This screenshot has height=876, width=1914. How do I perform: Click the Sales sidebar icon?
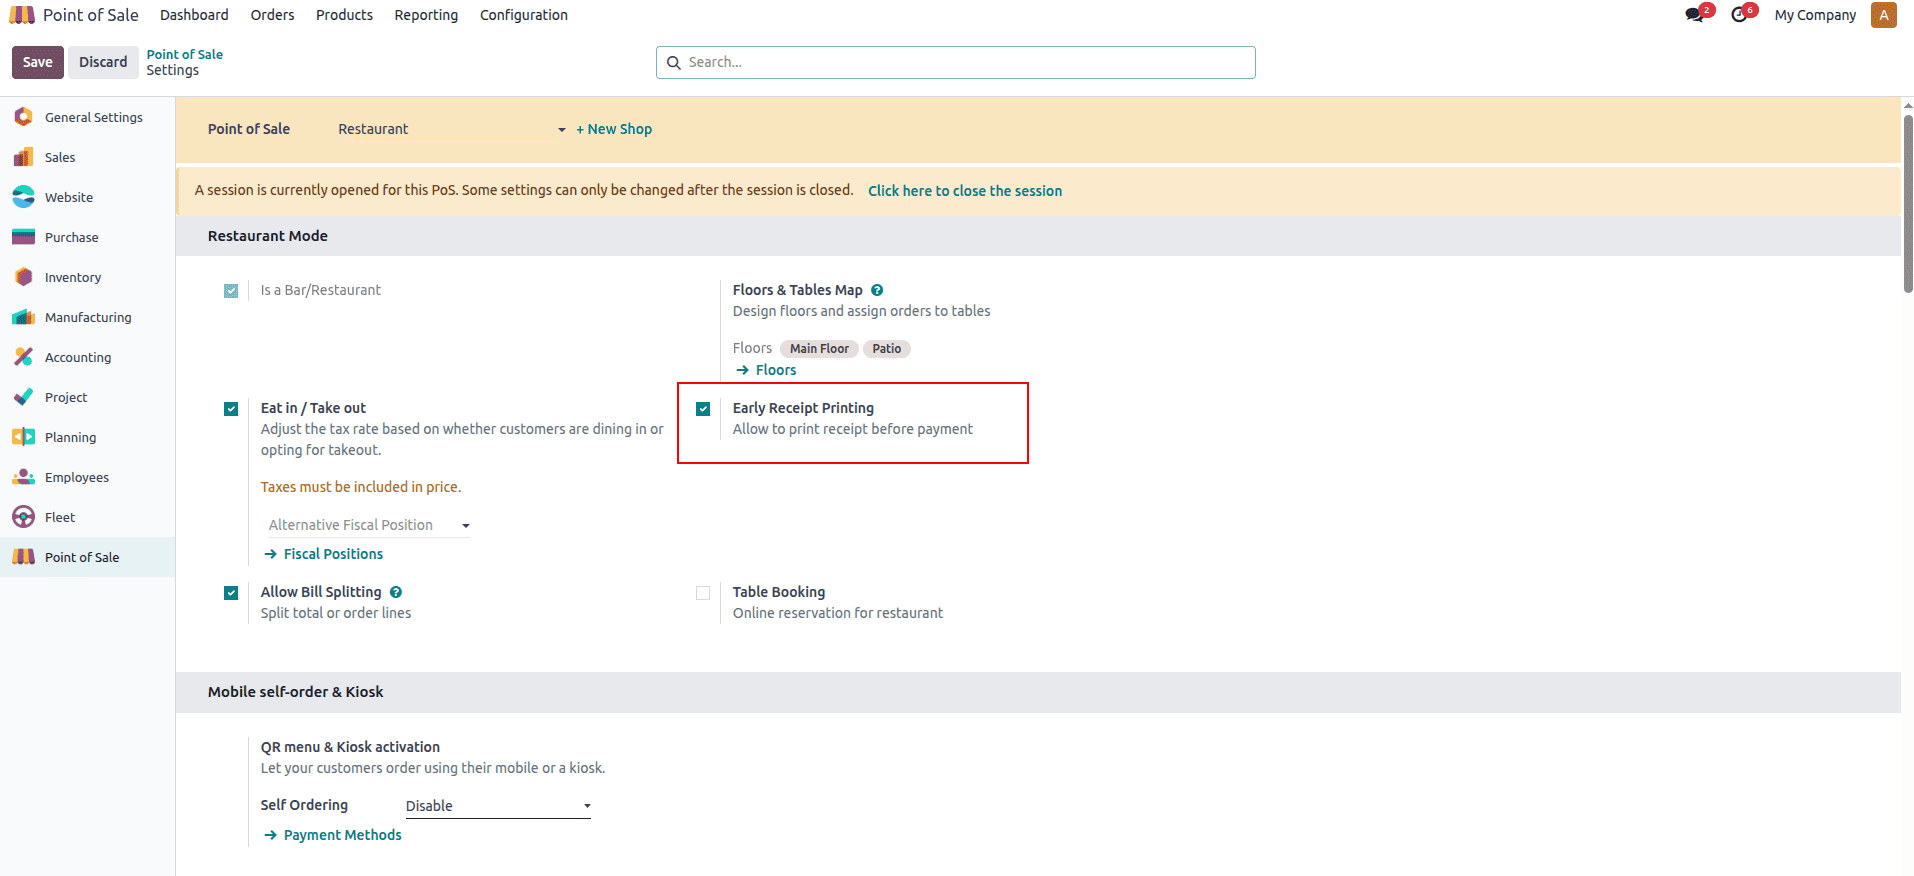click(x=24, y=157)
